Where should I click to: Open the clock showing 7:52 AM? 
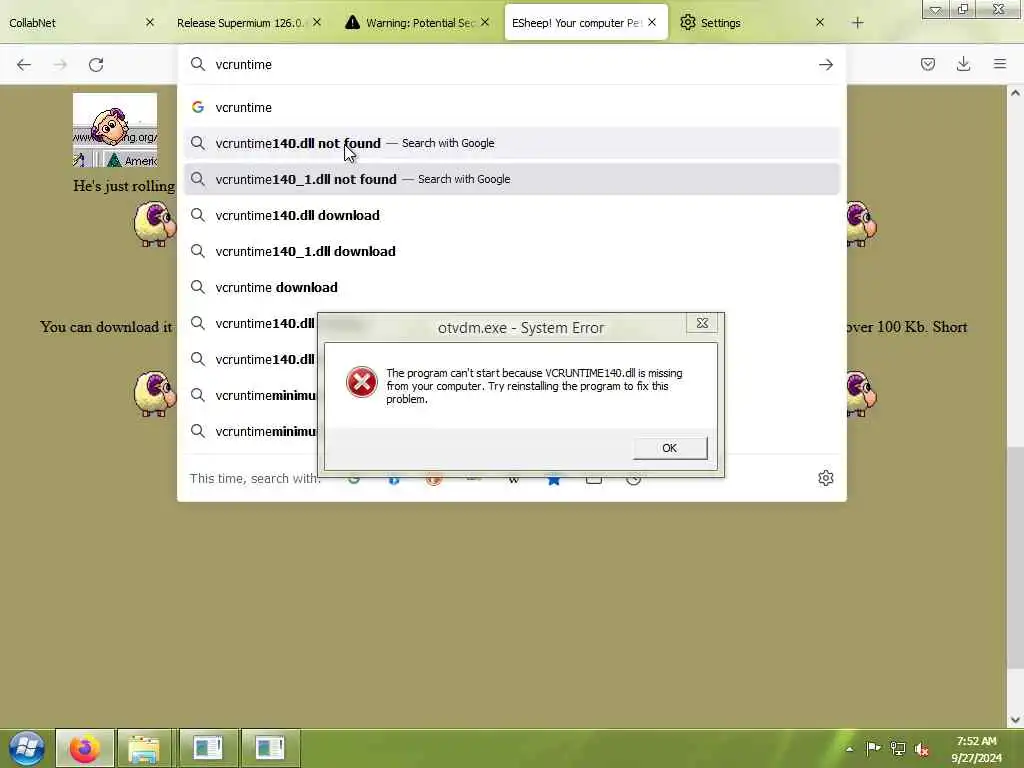[976, 749]
